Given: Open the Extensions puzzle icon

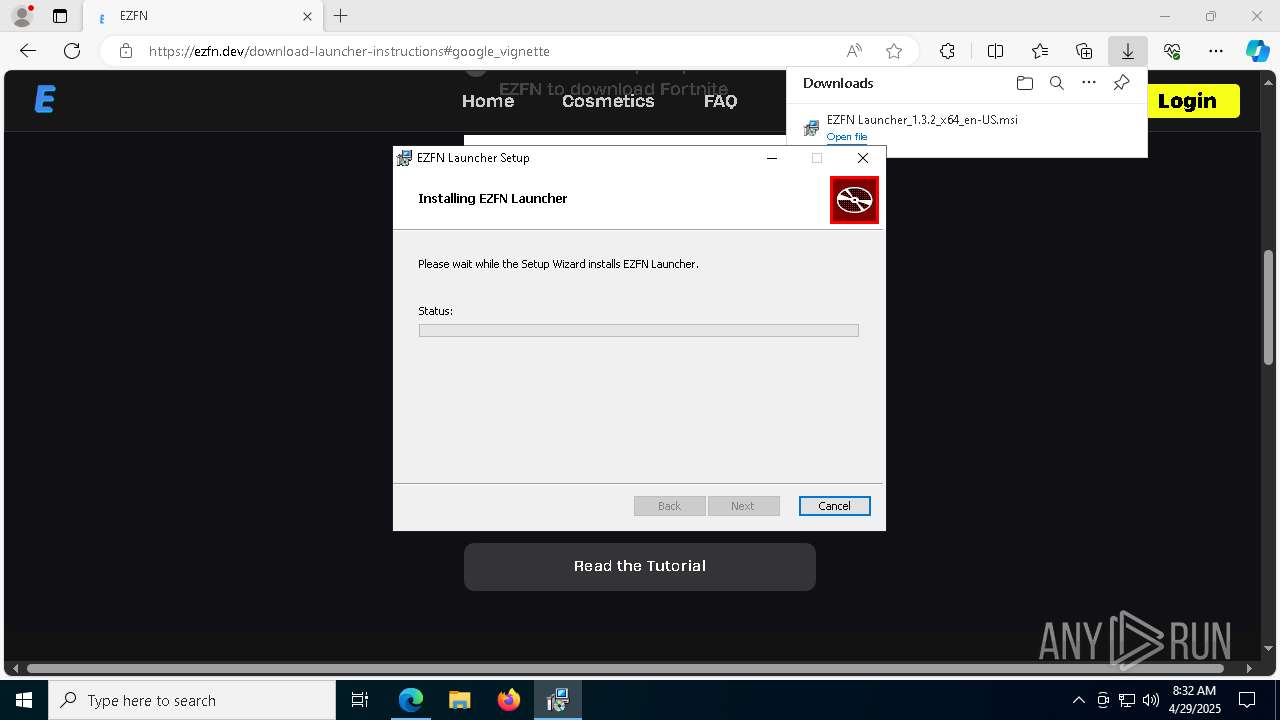Looking at the screenshot, I should (x=947, y=51).
